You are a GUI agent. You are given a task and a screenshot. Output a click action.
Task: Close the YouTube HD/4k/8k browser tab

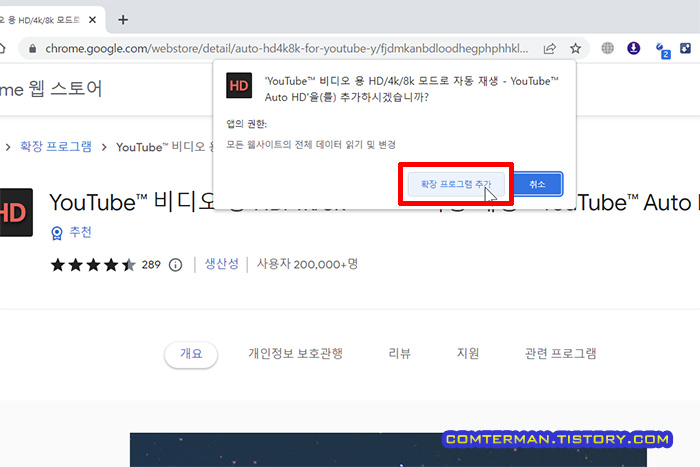click(x=92, y=20)
